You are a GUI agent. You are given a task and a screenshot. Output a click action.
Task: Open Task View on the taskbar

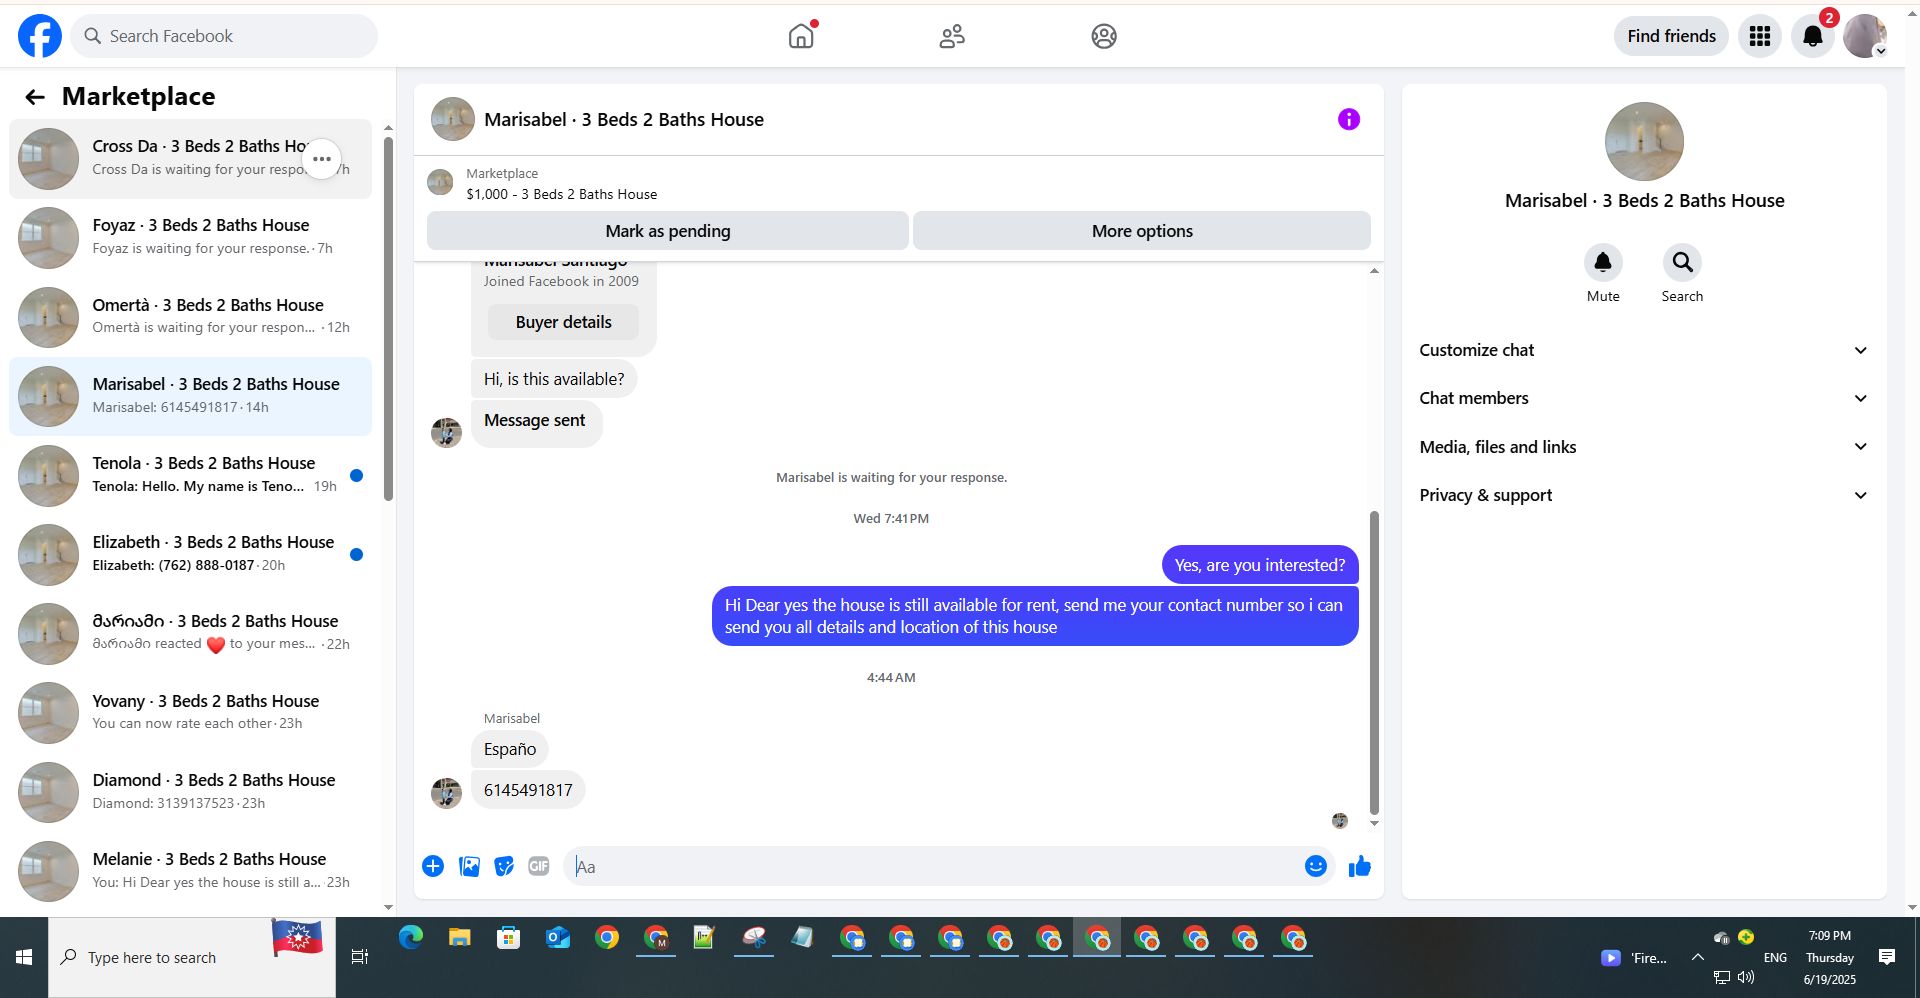360,957
